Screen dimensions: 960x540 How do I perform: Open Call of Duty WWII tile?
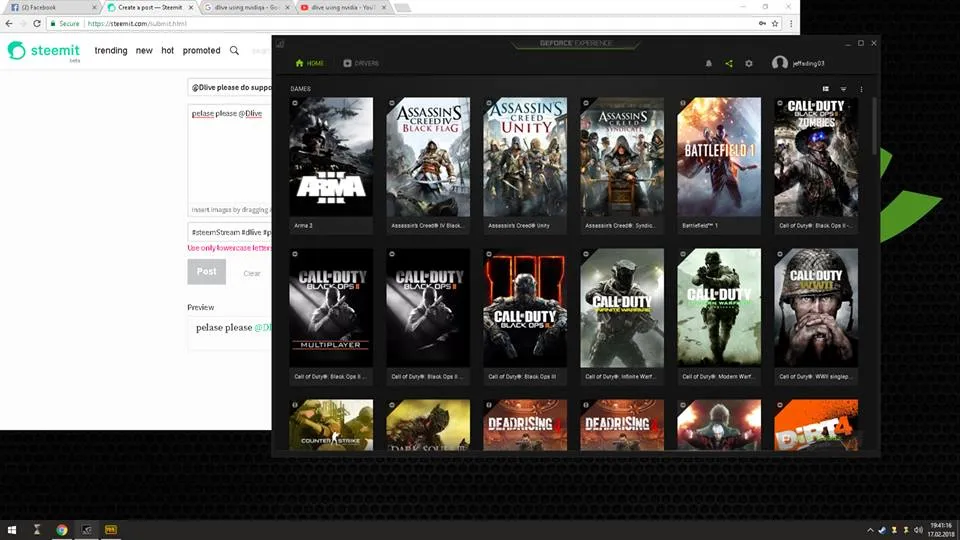[x=816, y=316]
